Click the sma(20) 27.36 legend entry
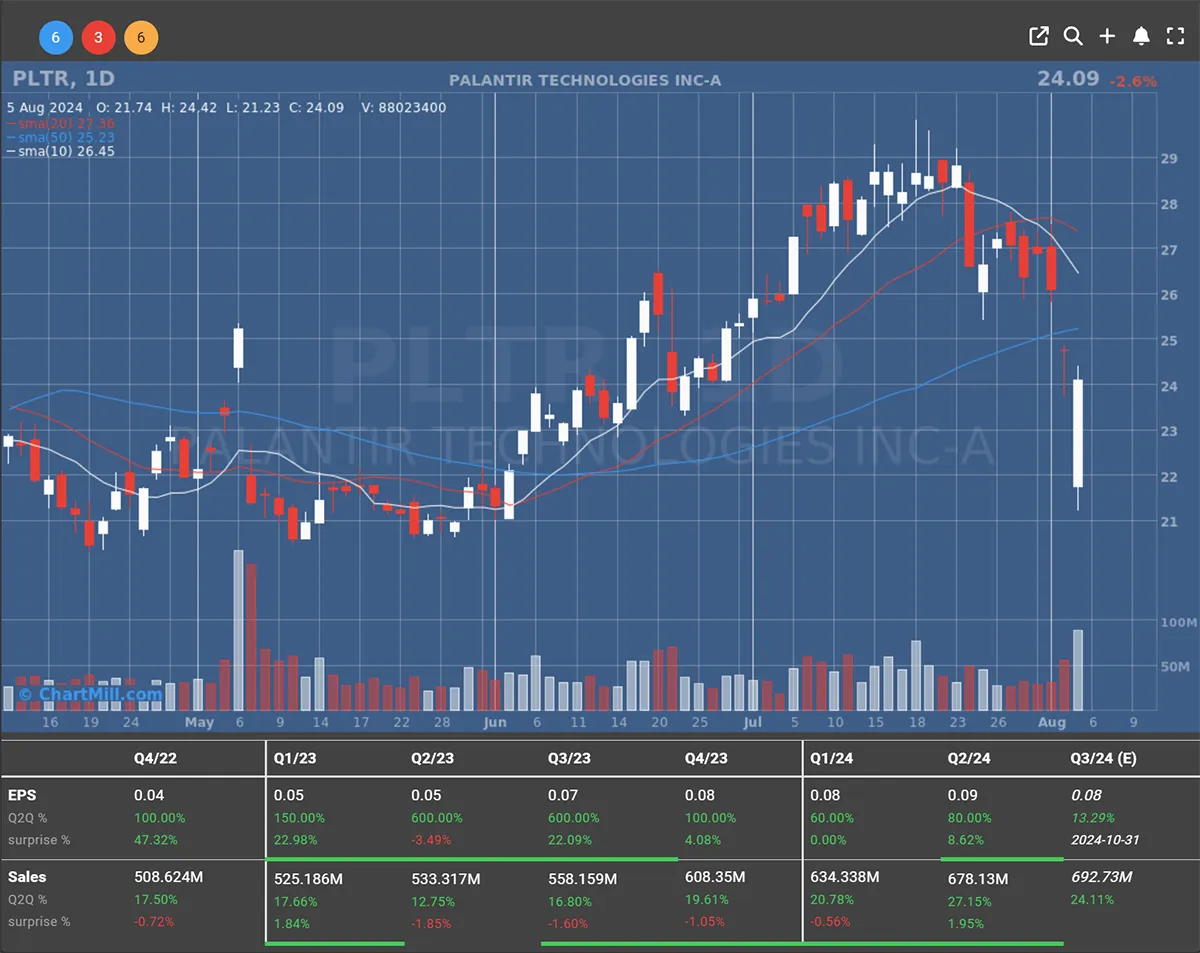 [x=60, y=123]
